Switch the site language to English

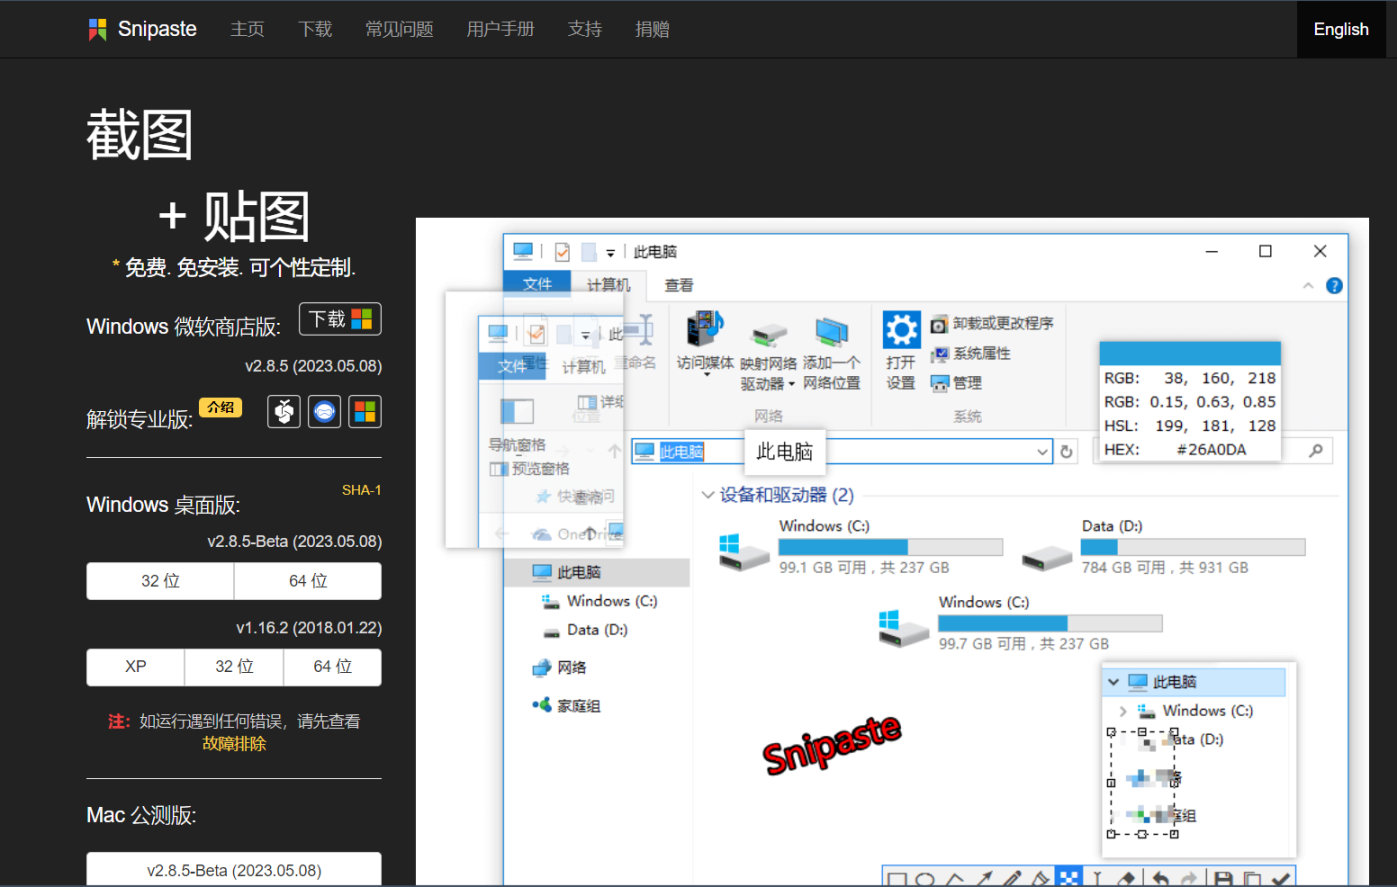[1341, 29]
